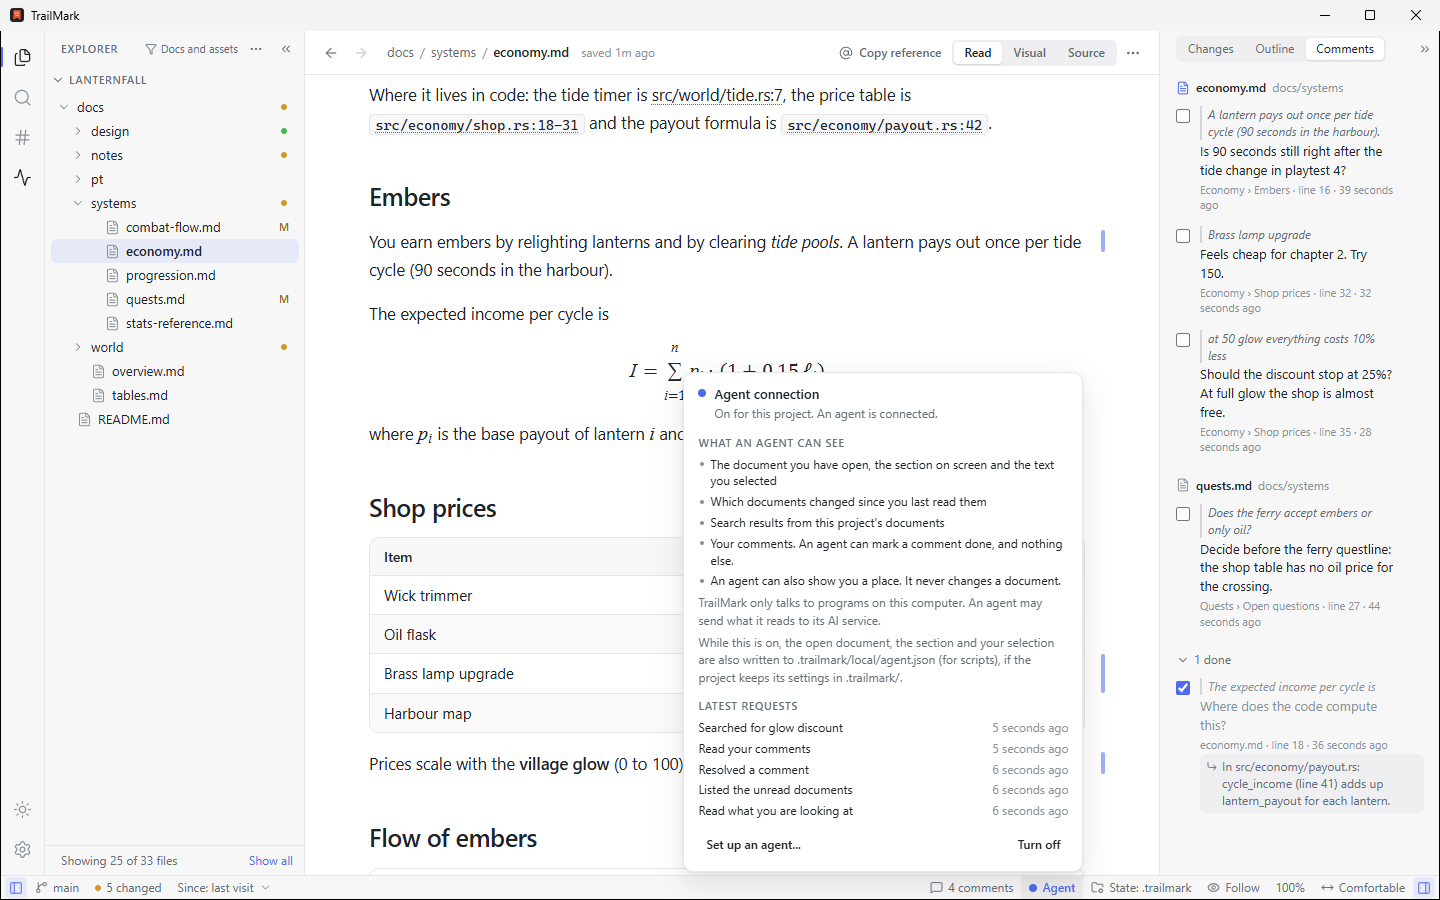The width and height of the screenshot is (1440, 900).
Task: Open the Explorer files icon in activity bar
Action: (22, 57)
